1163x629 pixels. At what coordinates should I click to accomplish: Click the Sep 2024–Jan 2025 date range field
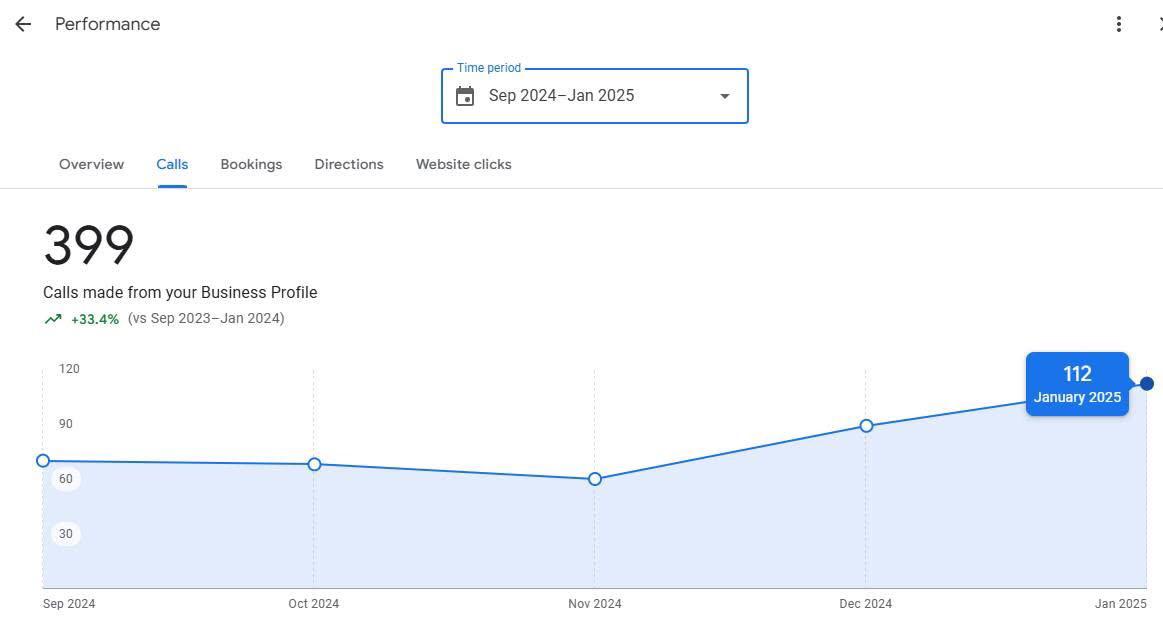click(561, 96)
